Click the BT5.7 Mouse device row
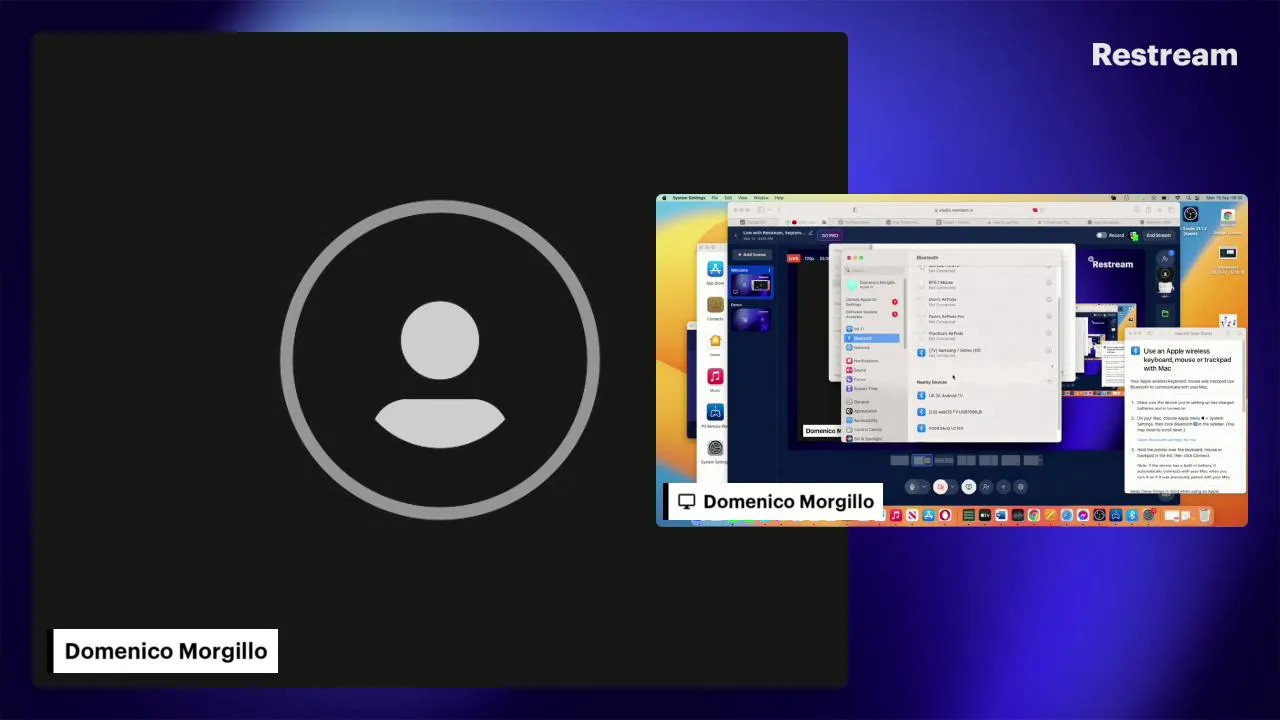The image size is (1280, 720). click(983, 285)
